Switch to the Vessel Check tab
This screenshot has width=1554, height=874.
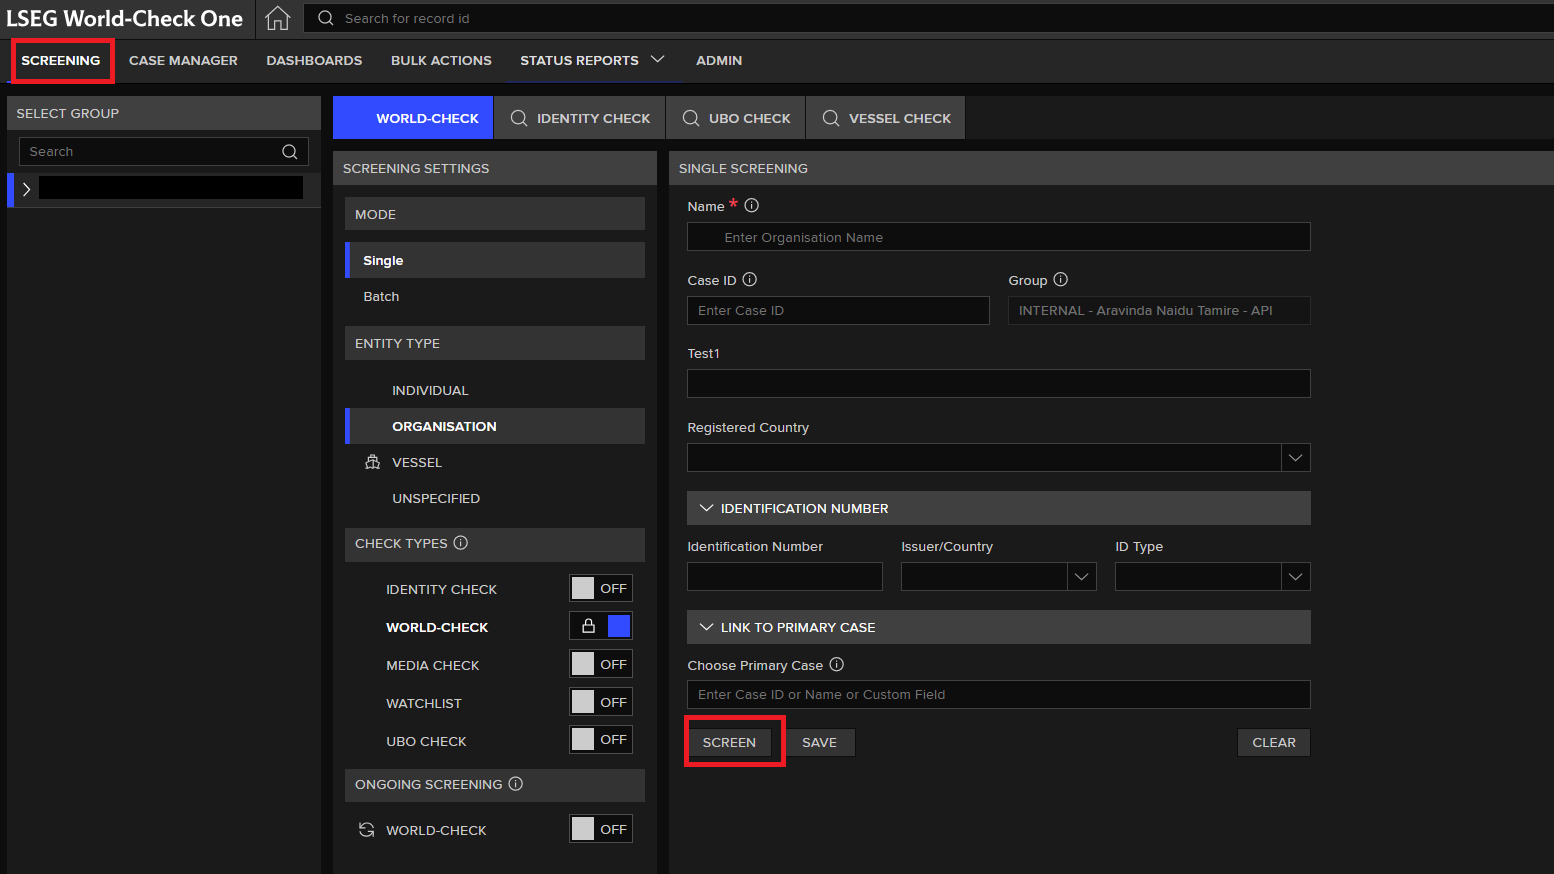[x=886, y=118]
